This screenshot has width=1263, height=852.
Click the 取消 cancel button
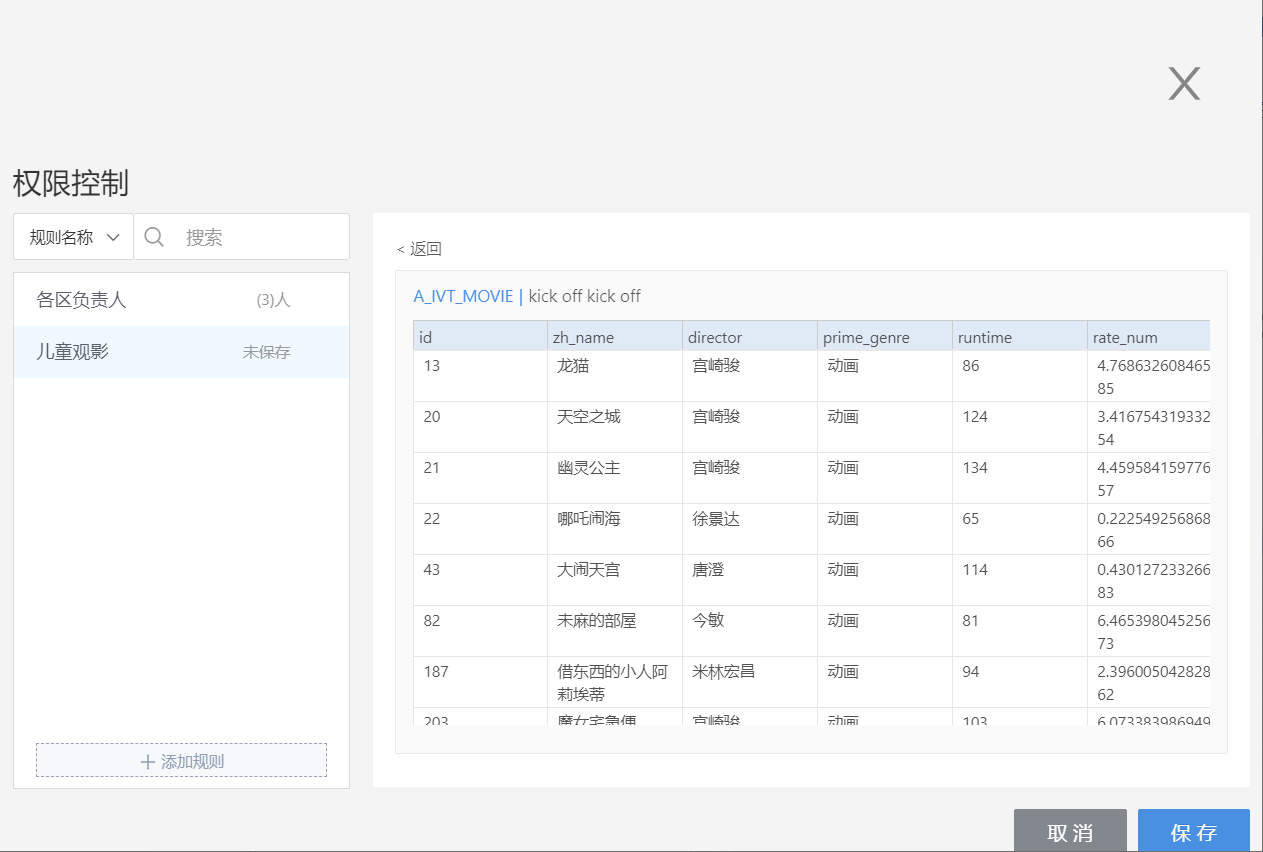[x=1070, y=832]
